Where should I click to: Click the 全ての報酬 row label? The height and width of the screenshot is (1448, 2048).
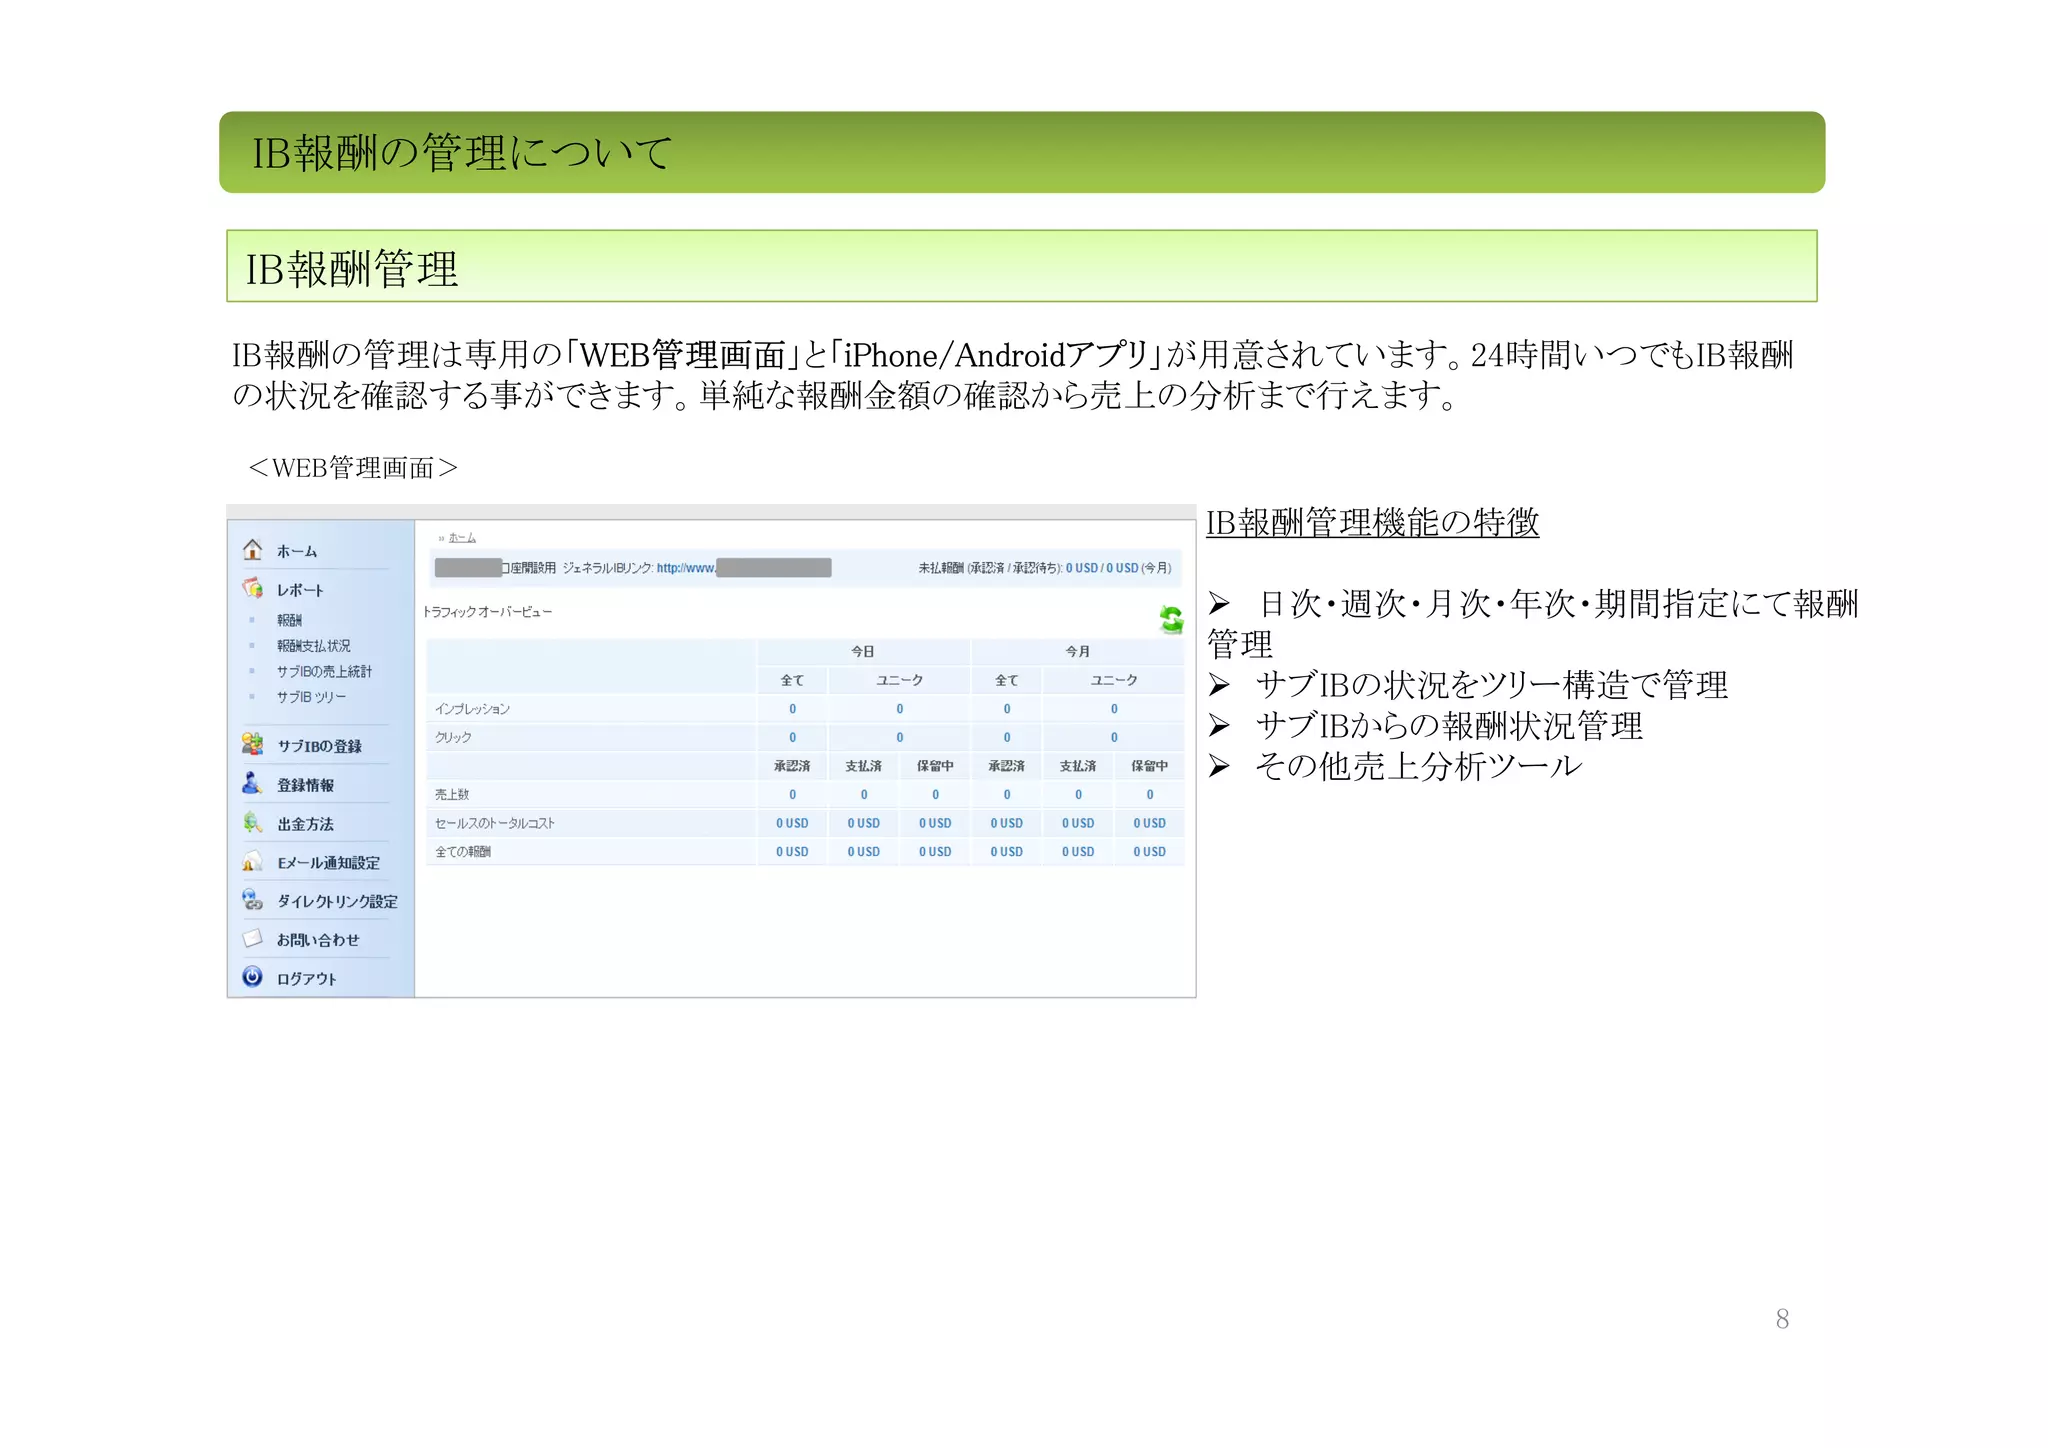pyautogui.click(x=463, y=852)
